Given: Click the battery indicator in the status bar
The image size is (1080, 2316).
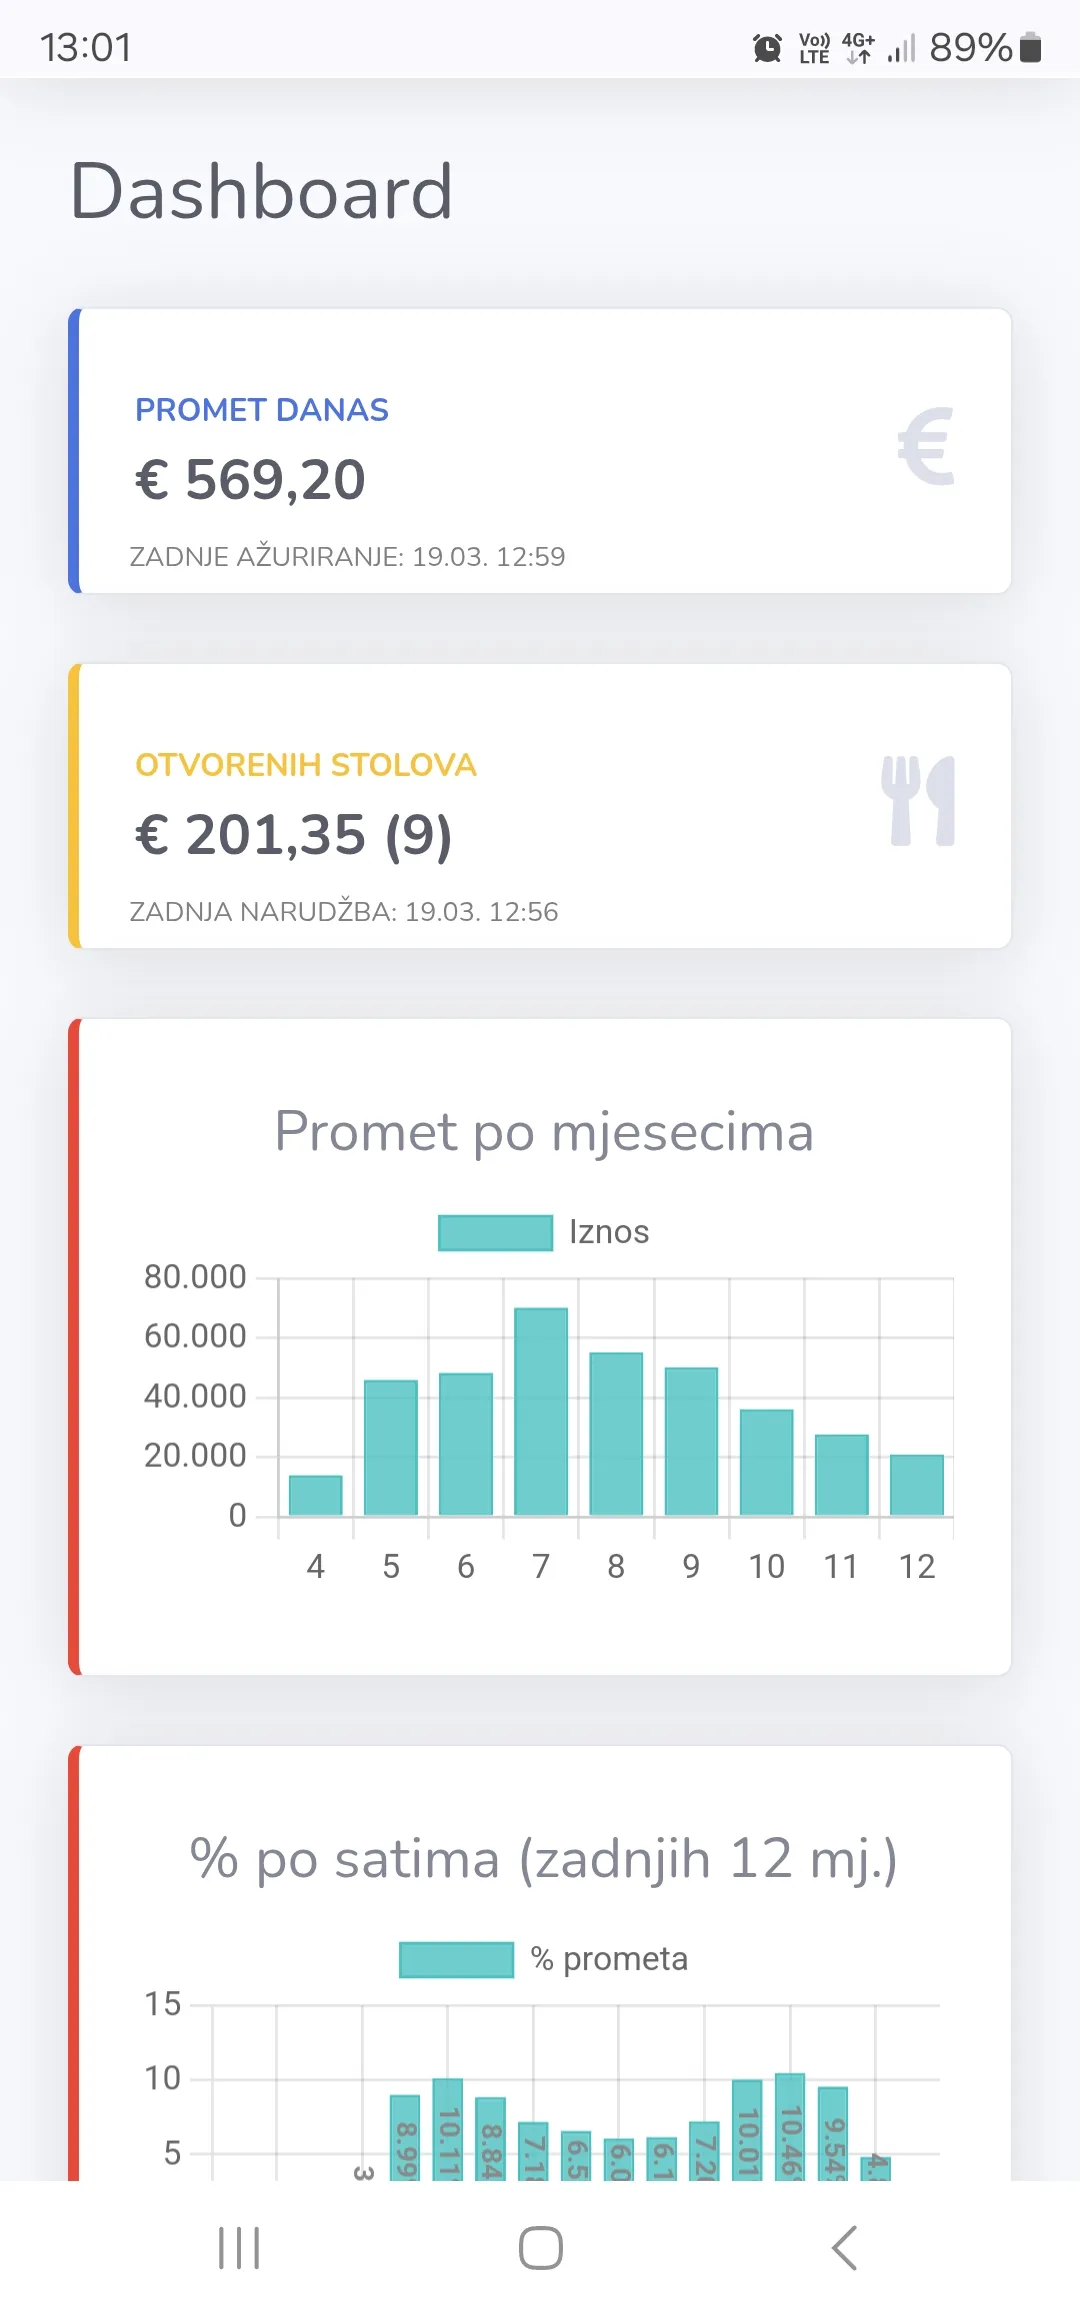Looking at the screenshot, I should 1030,47.
